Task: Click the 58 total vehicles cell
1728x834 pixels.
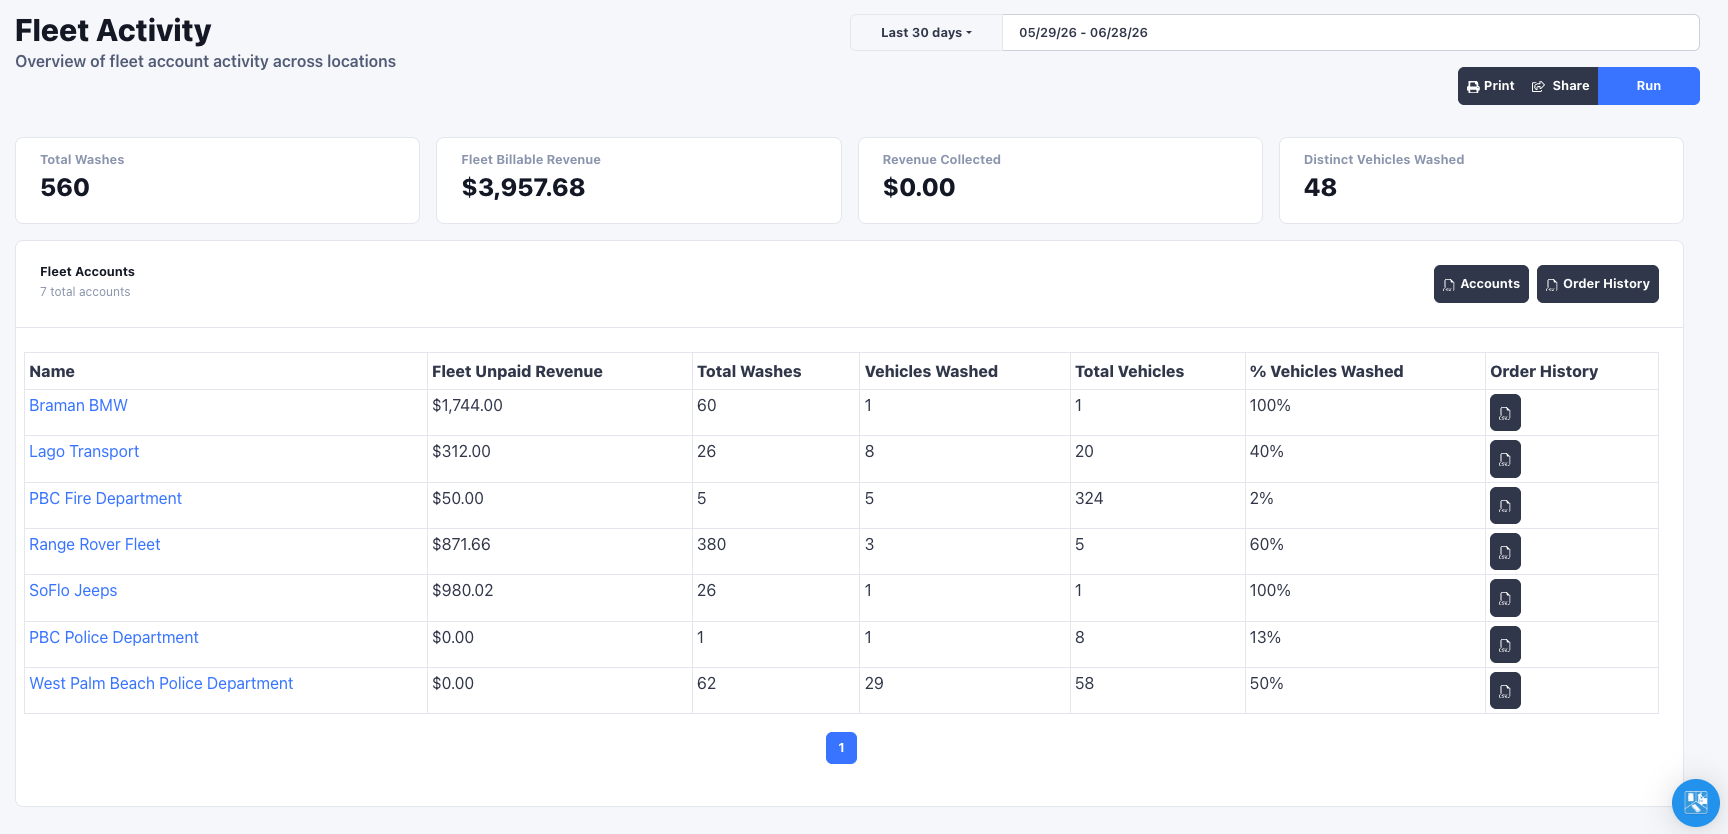Action: tap(1157, 690)
